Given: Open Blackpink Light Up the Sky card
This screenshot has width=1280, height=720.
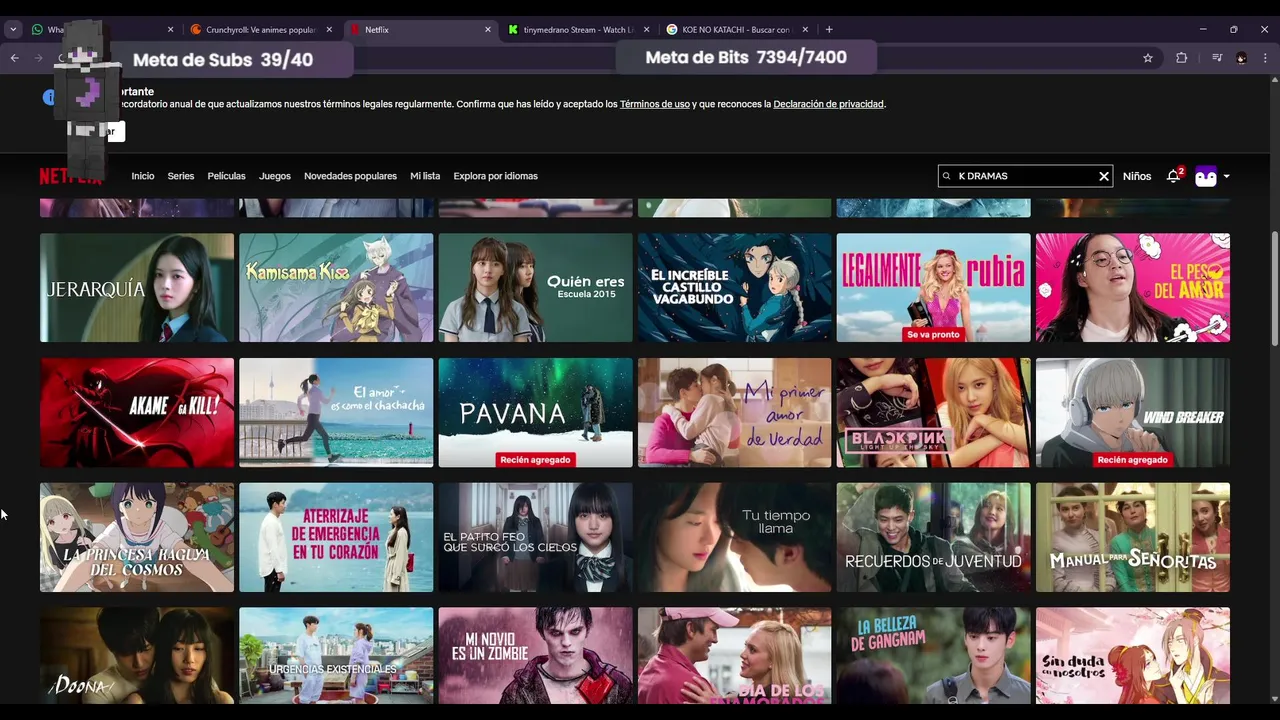Looking at the screenshot, I should [x=933, y=412].
